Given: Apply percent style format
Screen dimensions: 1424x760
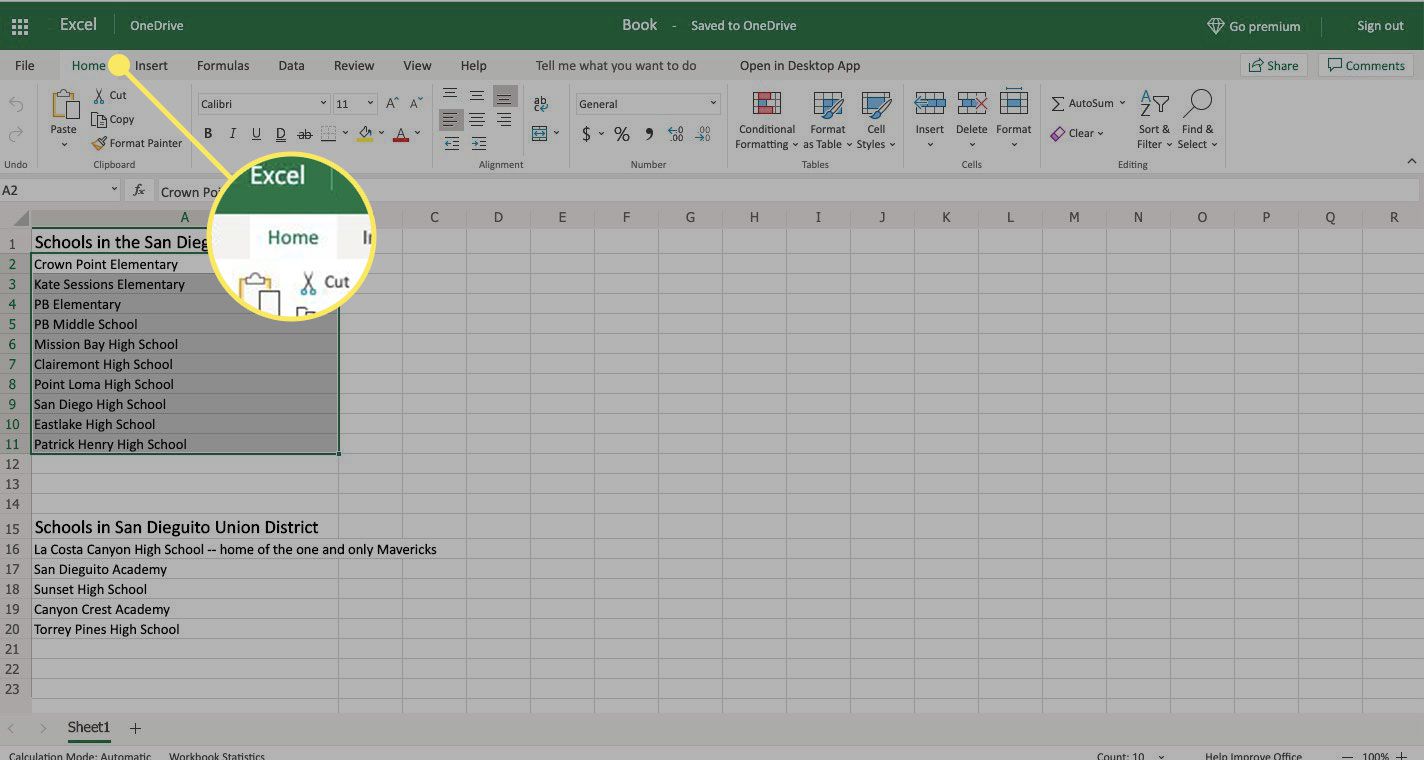Looking at the screenshot, I should point(622,134).
